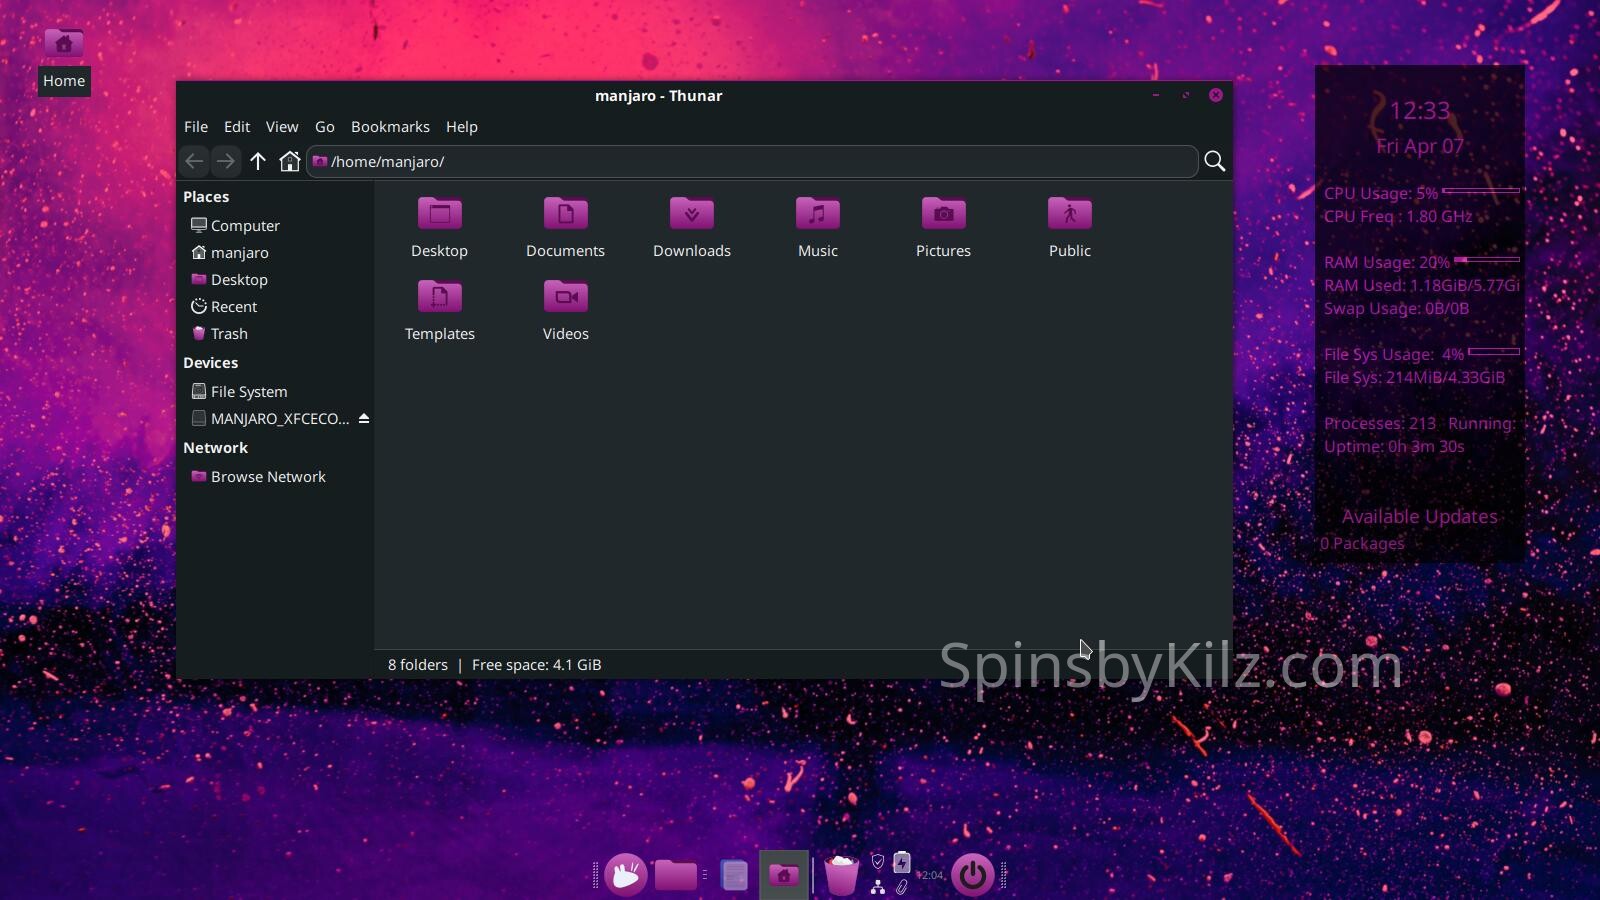
Task: Open the Bookmarks menu
Action: [390, 127]
